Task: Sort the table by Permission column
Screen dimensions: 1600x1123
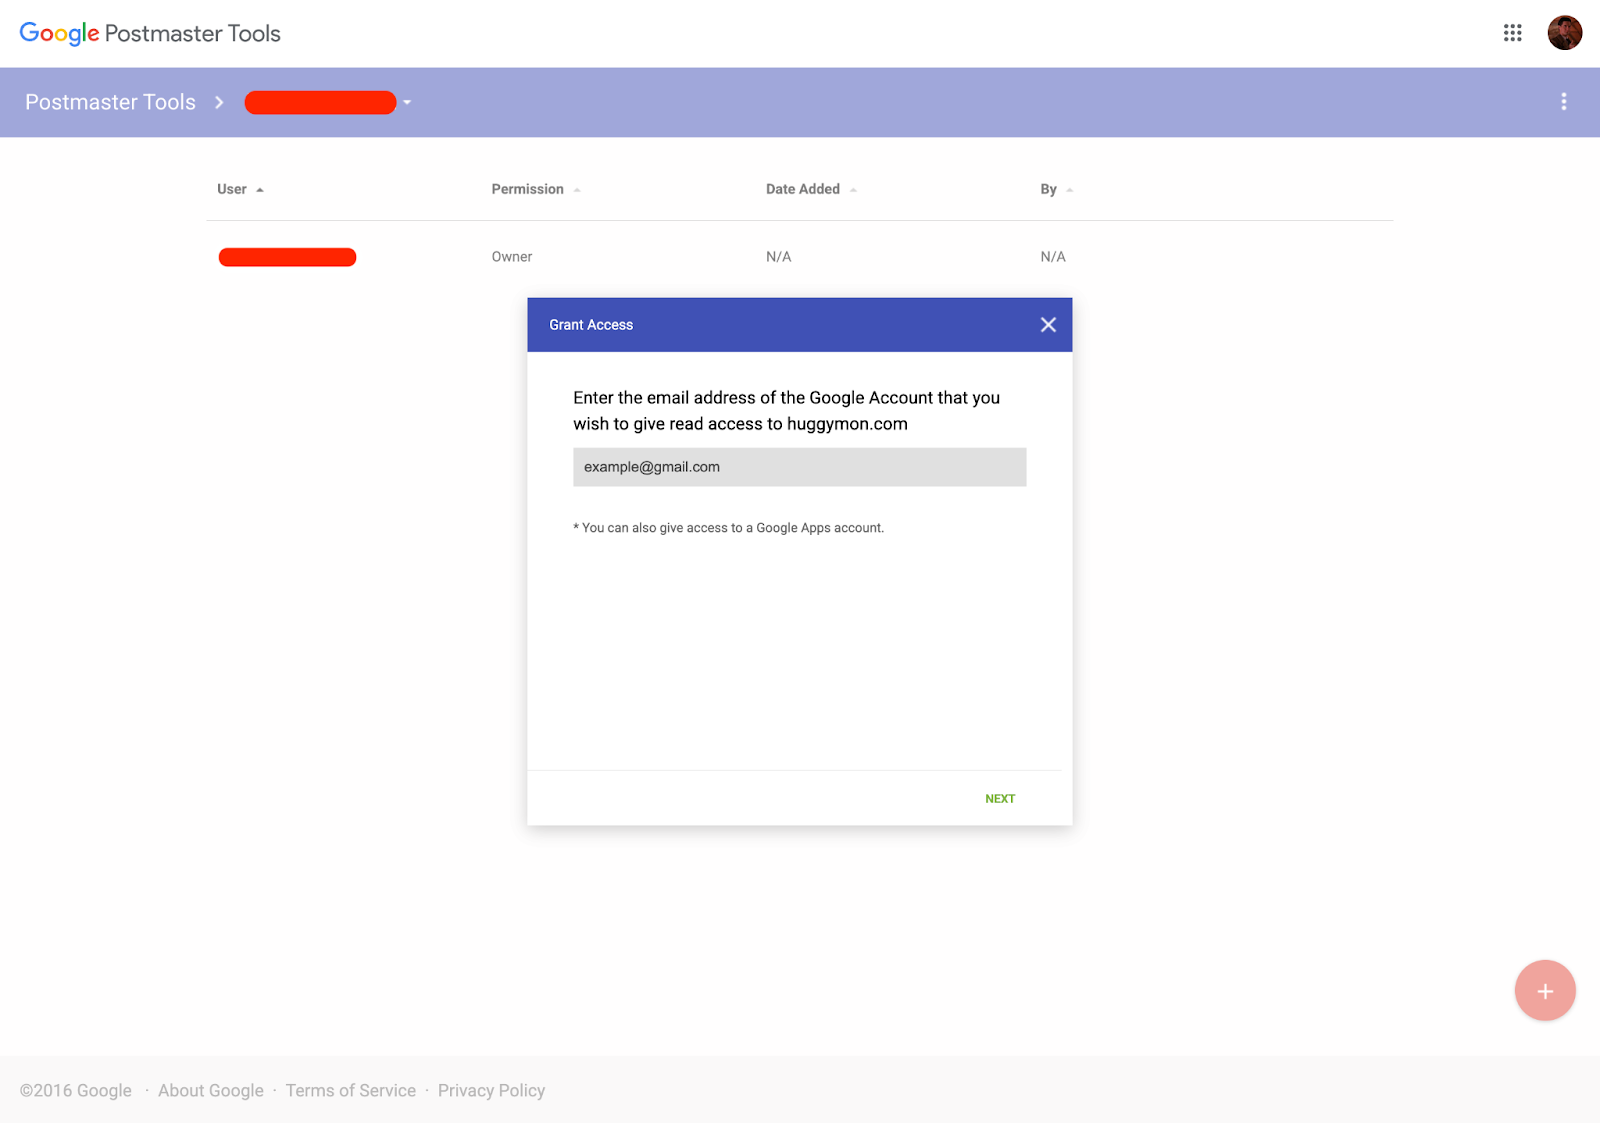Action: (x=535, y=189)
